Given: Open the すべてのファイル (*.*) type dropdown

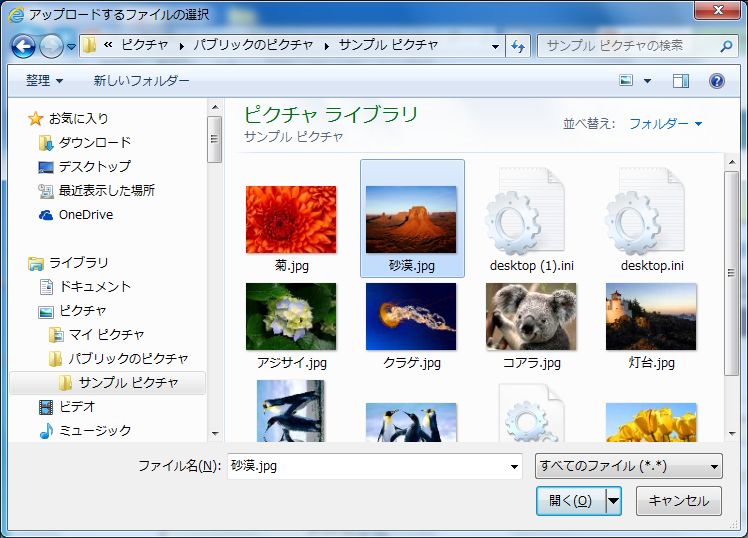Looking at the screenshot, I should click(x=629, y=466).
